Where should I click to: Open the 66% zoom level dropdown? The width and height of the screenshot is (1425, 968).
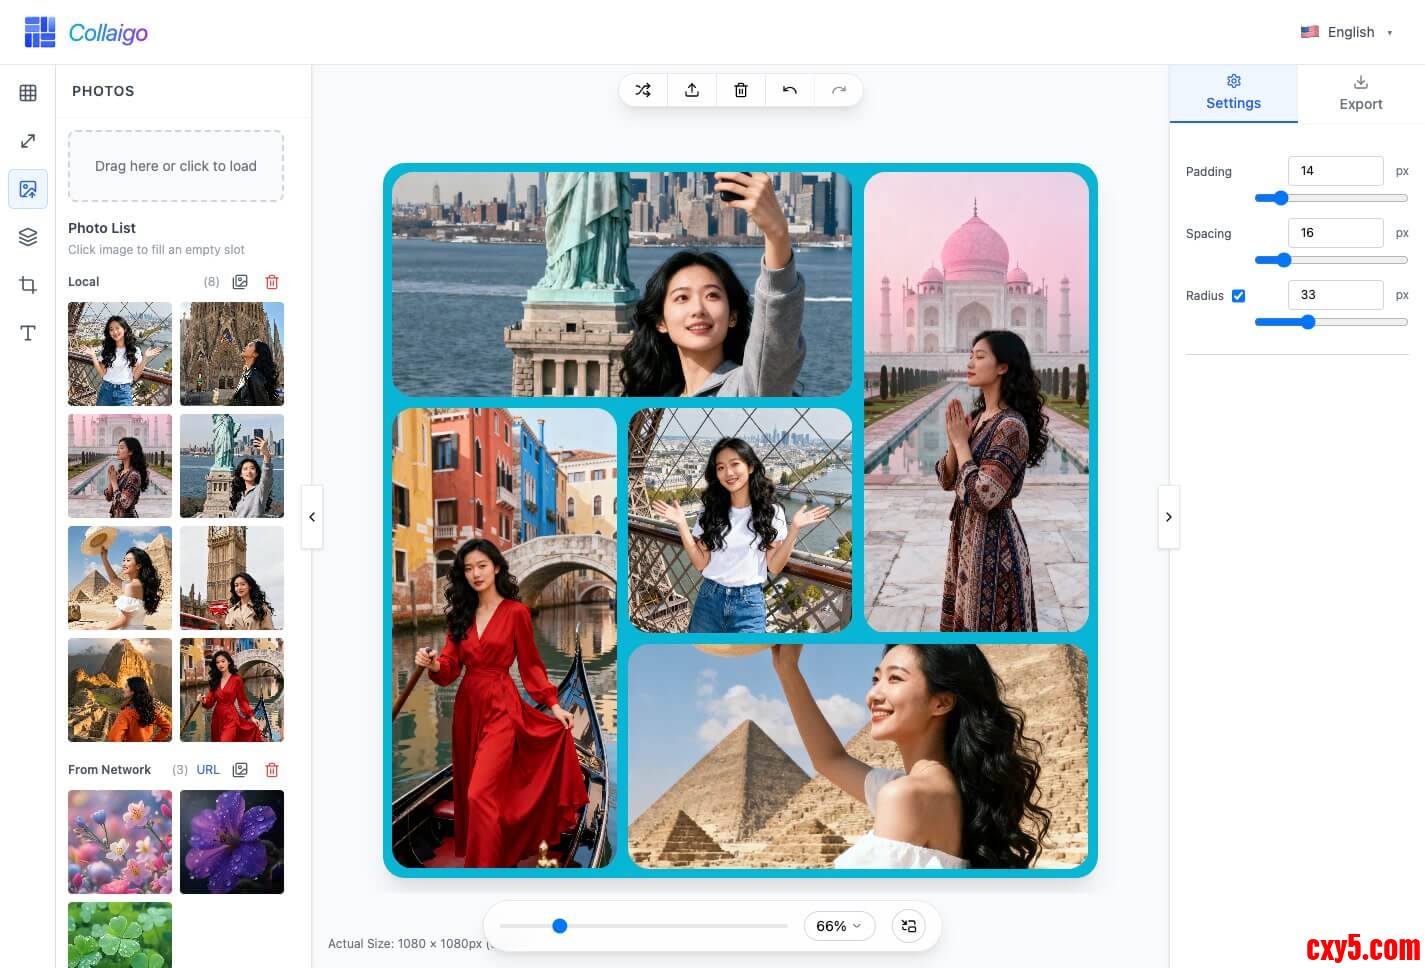pos(838,926)
